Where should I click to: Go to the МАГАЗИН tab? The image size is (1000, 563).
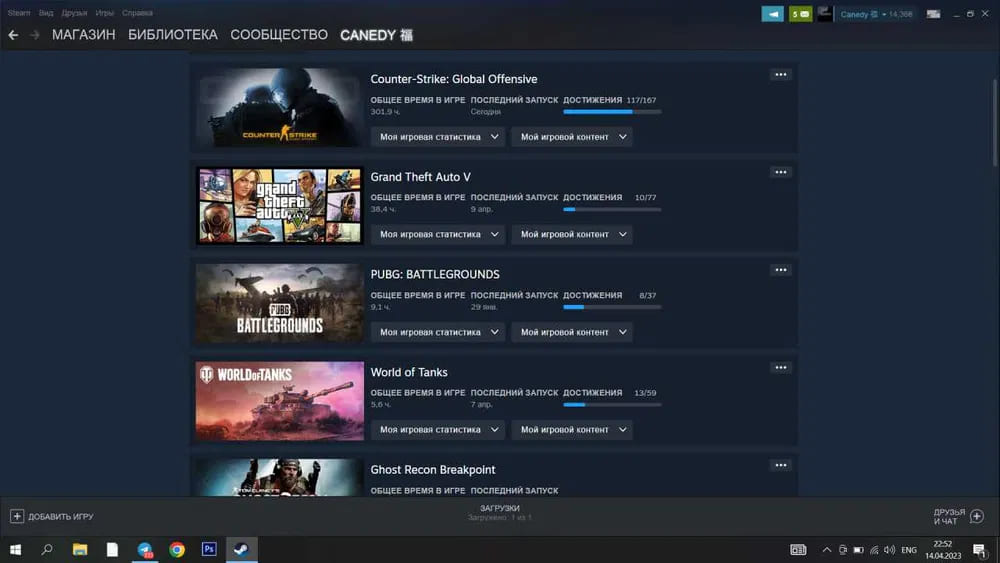84,35
